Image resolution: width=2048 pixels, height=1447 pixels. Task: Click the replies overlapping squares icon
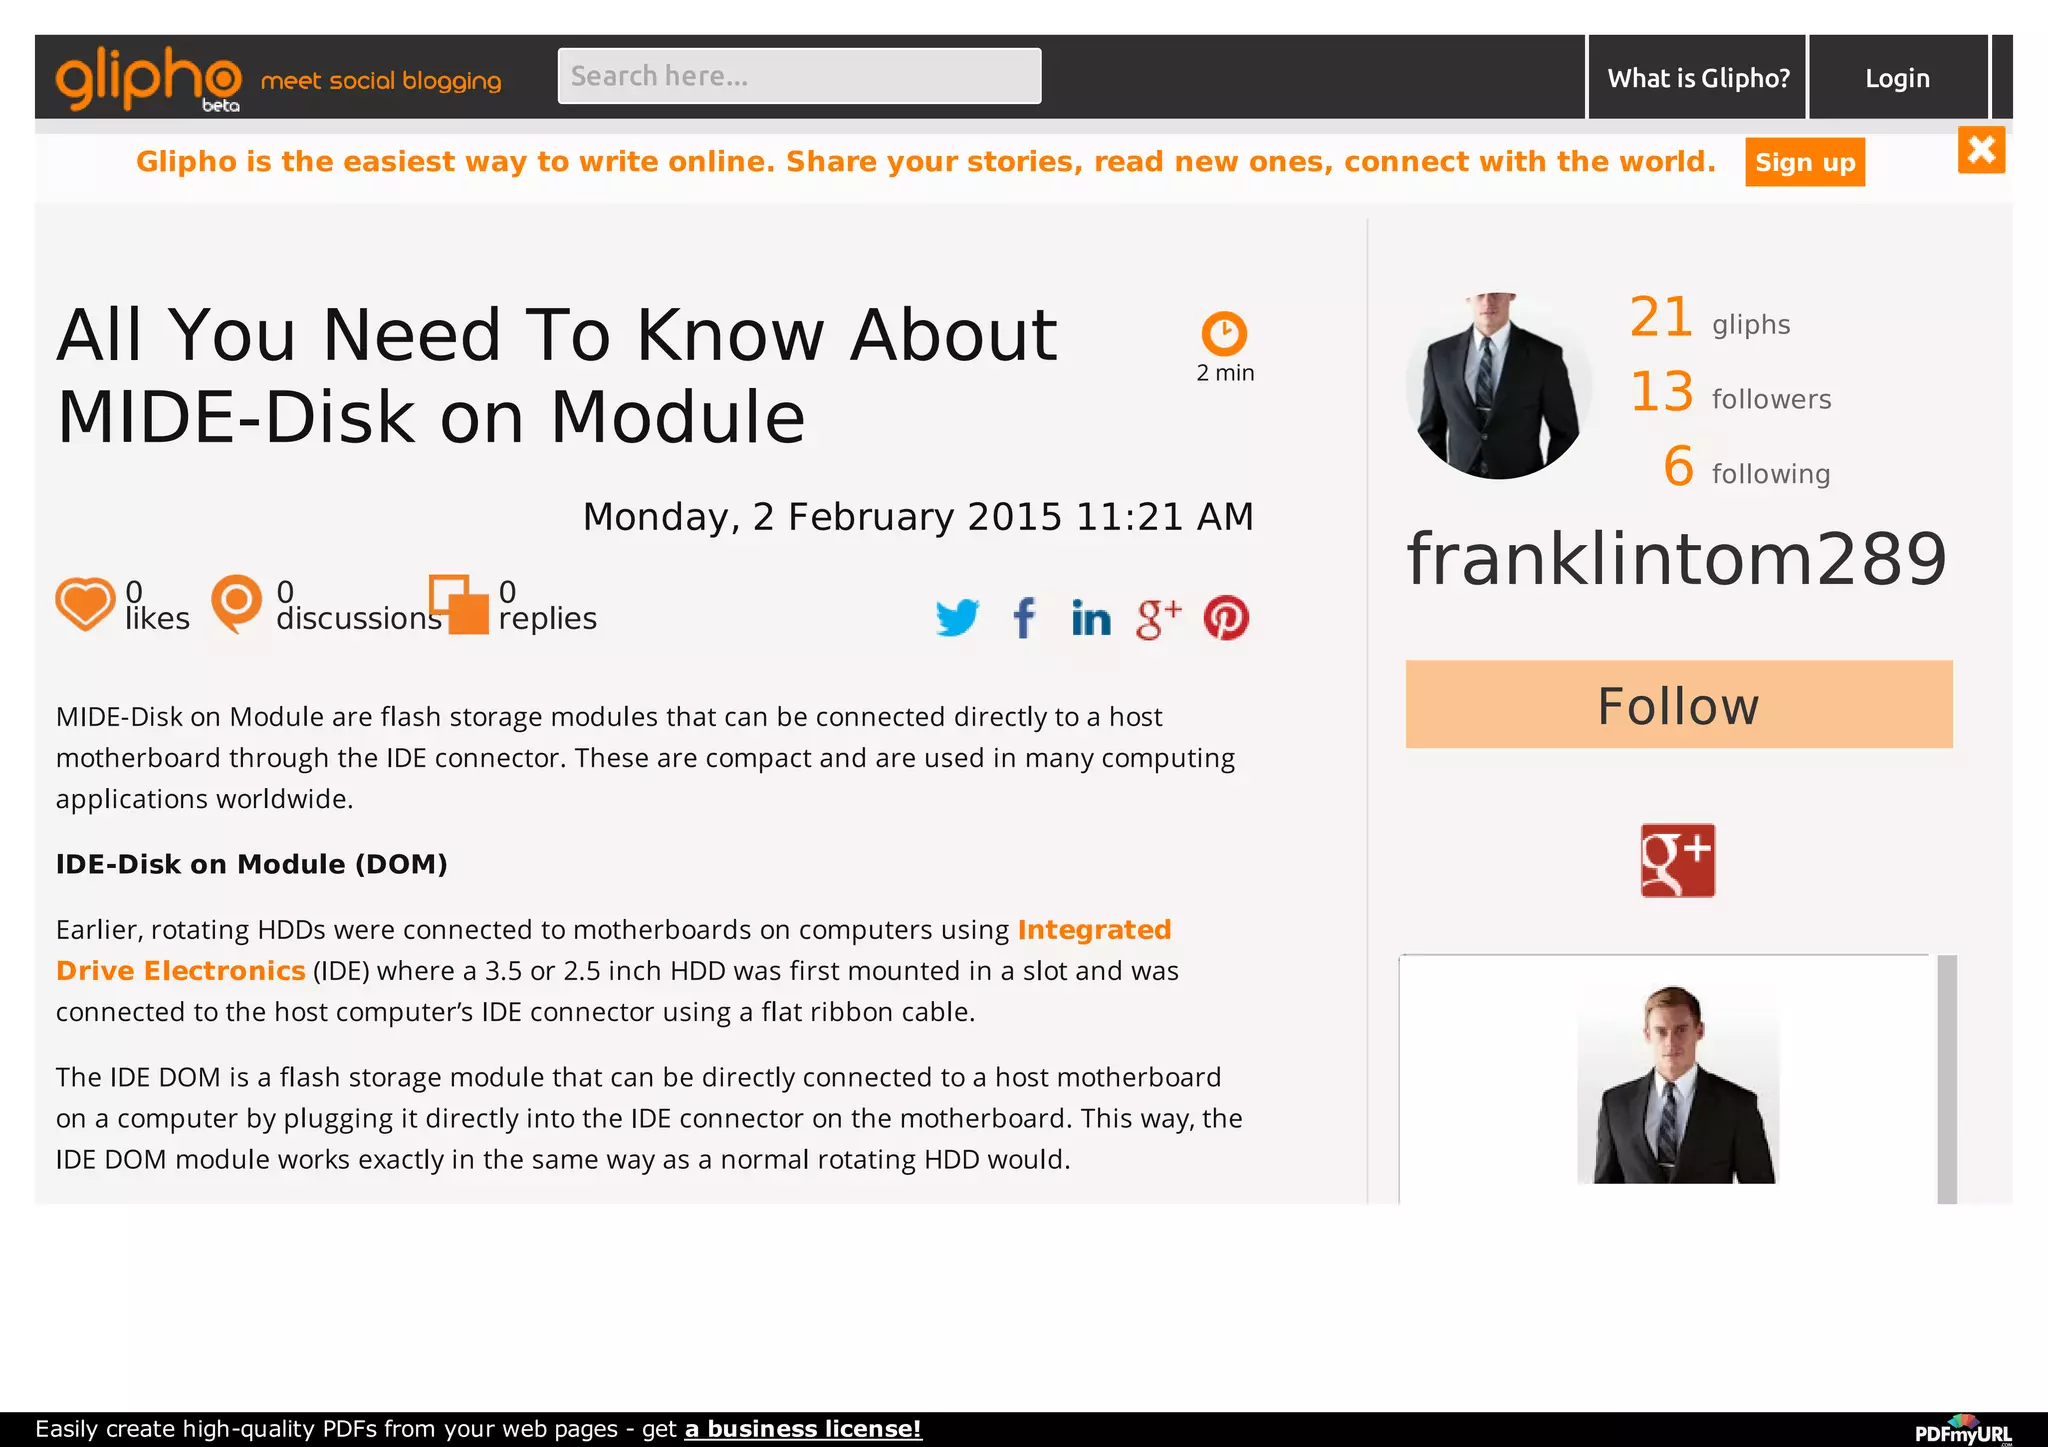pos(459,604)
